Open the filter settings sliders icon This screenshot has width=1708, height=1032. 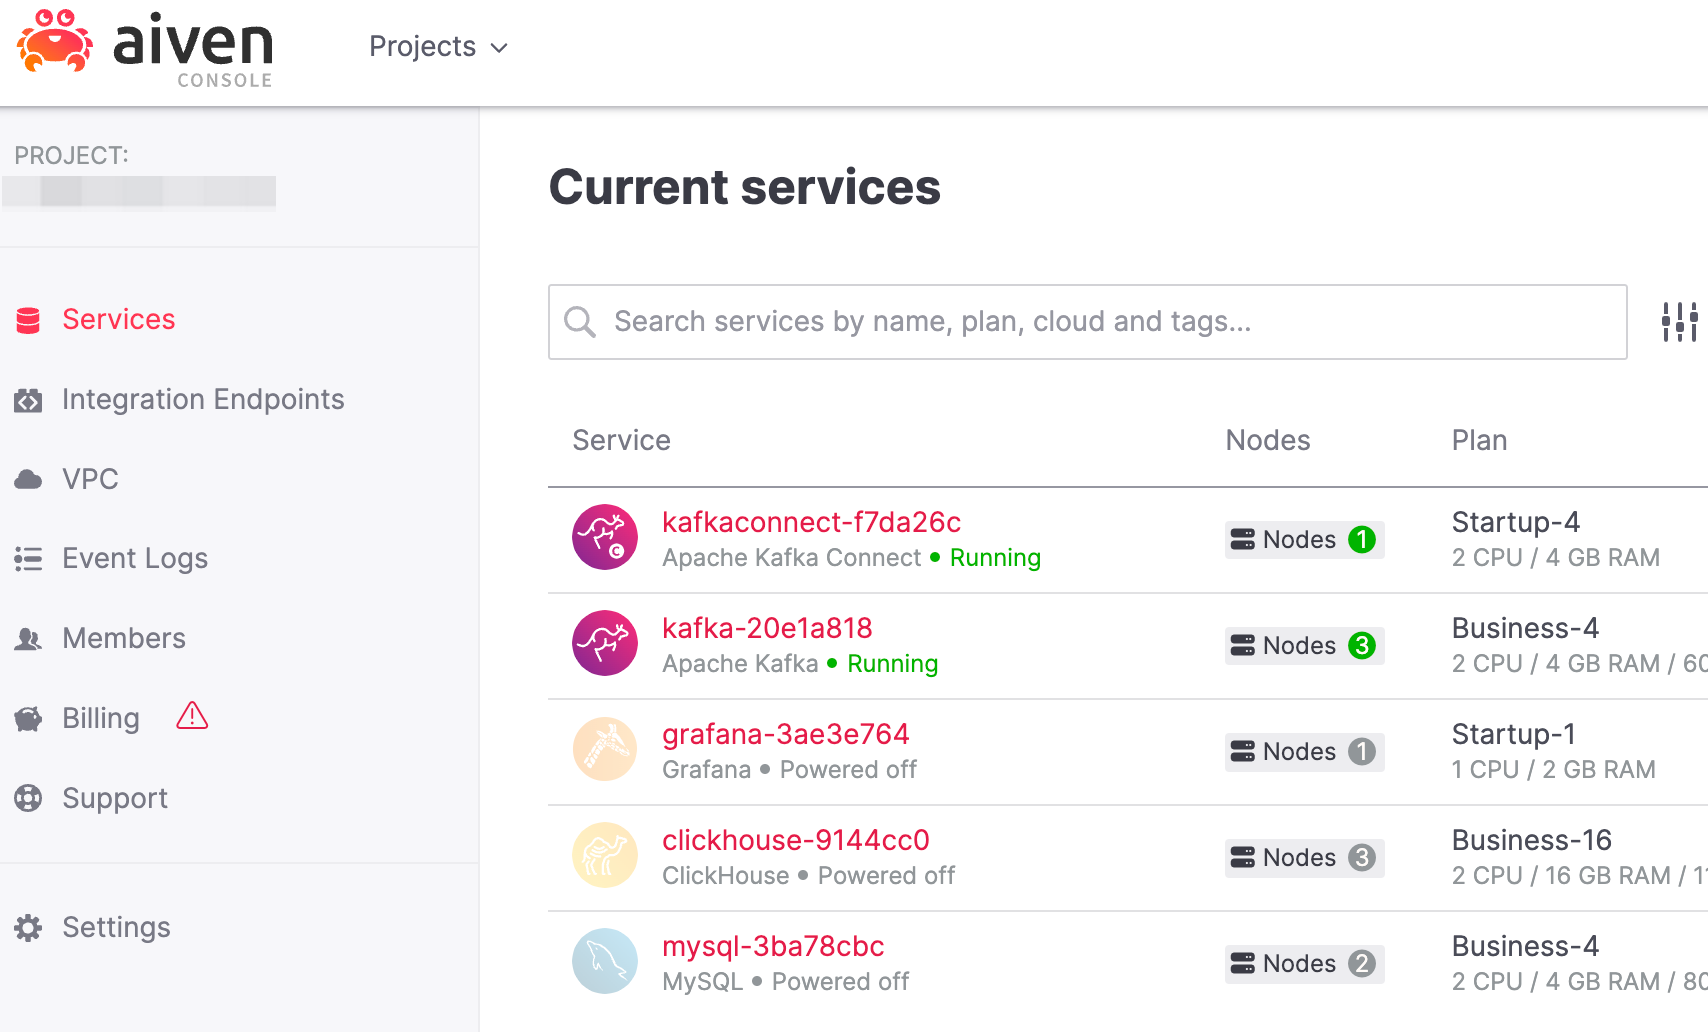coord(1679,322)
